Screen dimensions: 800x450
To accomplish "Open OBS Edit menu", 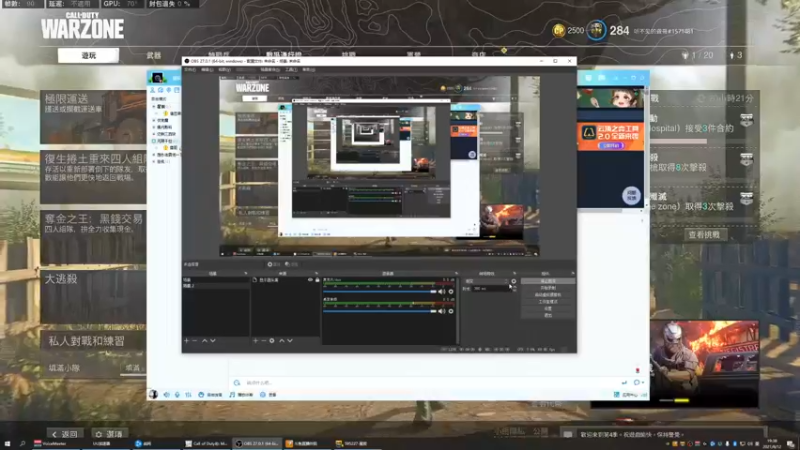I will pyautogui.click(x=207, y=69).
